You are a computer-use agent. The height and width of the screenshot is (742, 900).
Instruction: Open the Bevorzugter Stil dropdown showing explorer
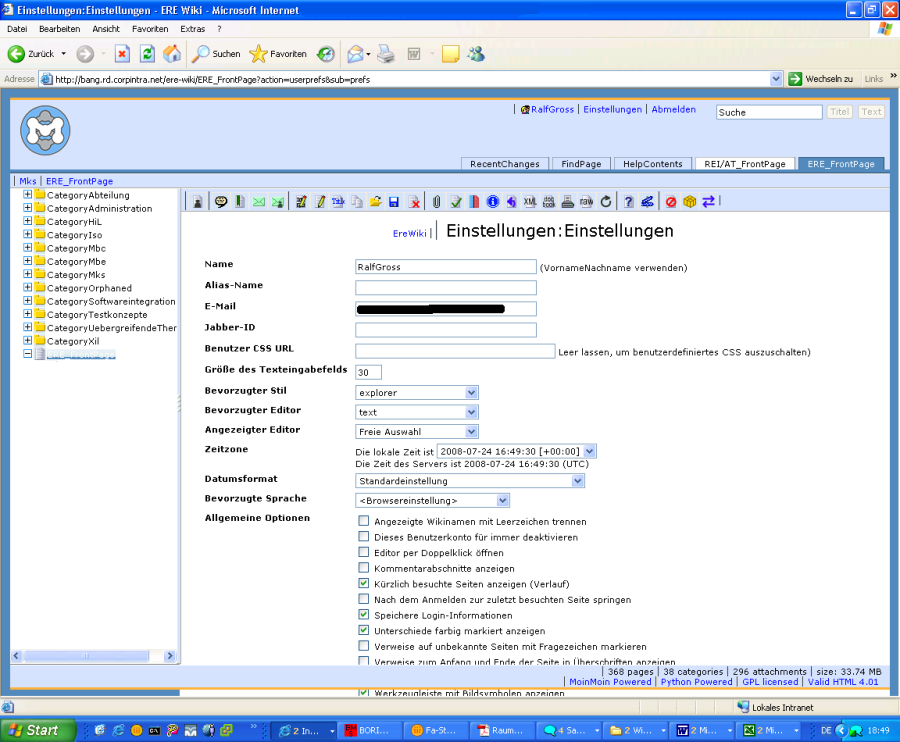pyautogui.click(x=417, y=393)
